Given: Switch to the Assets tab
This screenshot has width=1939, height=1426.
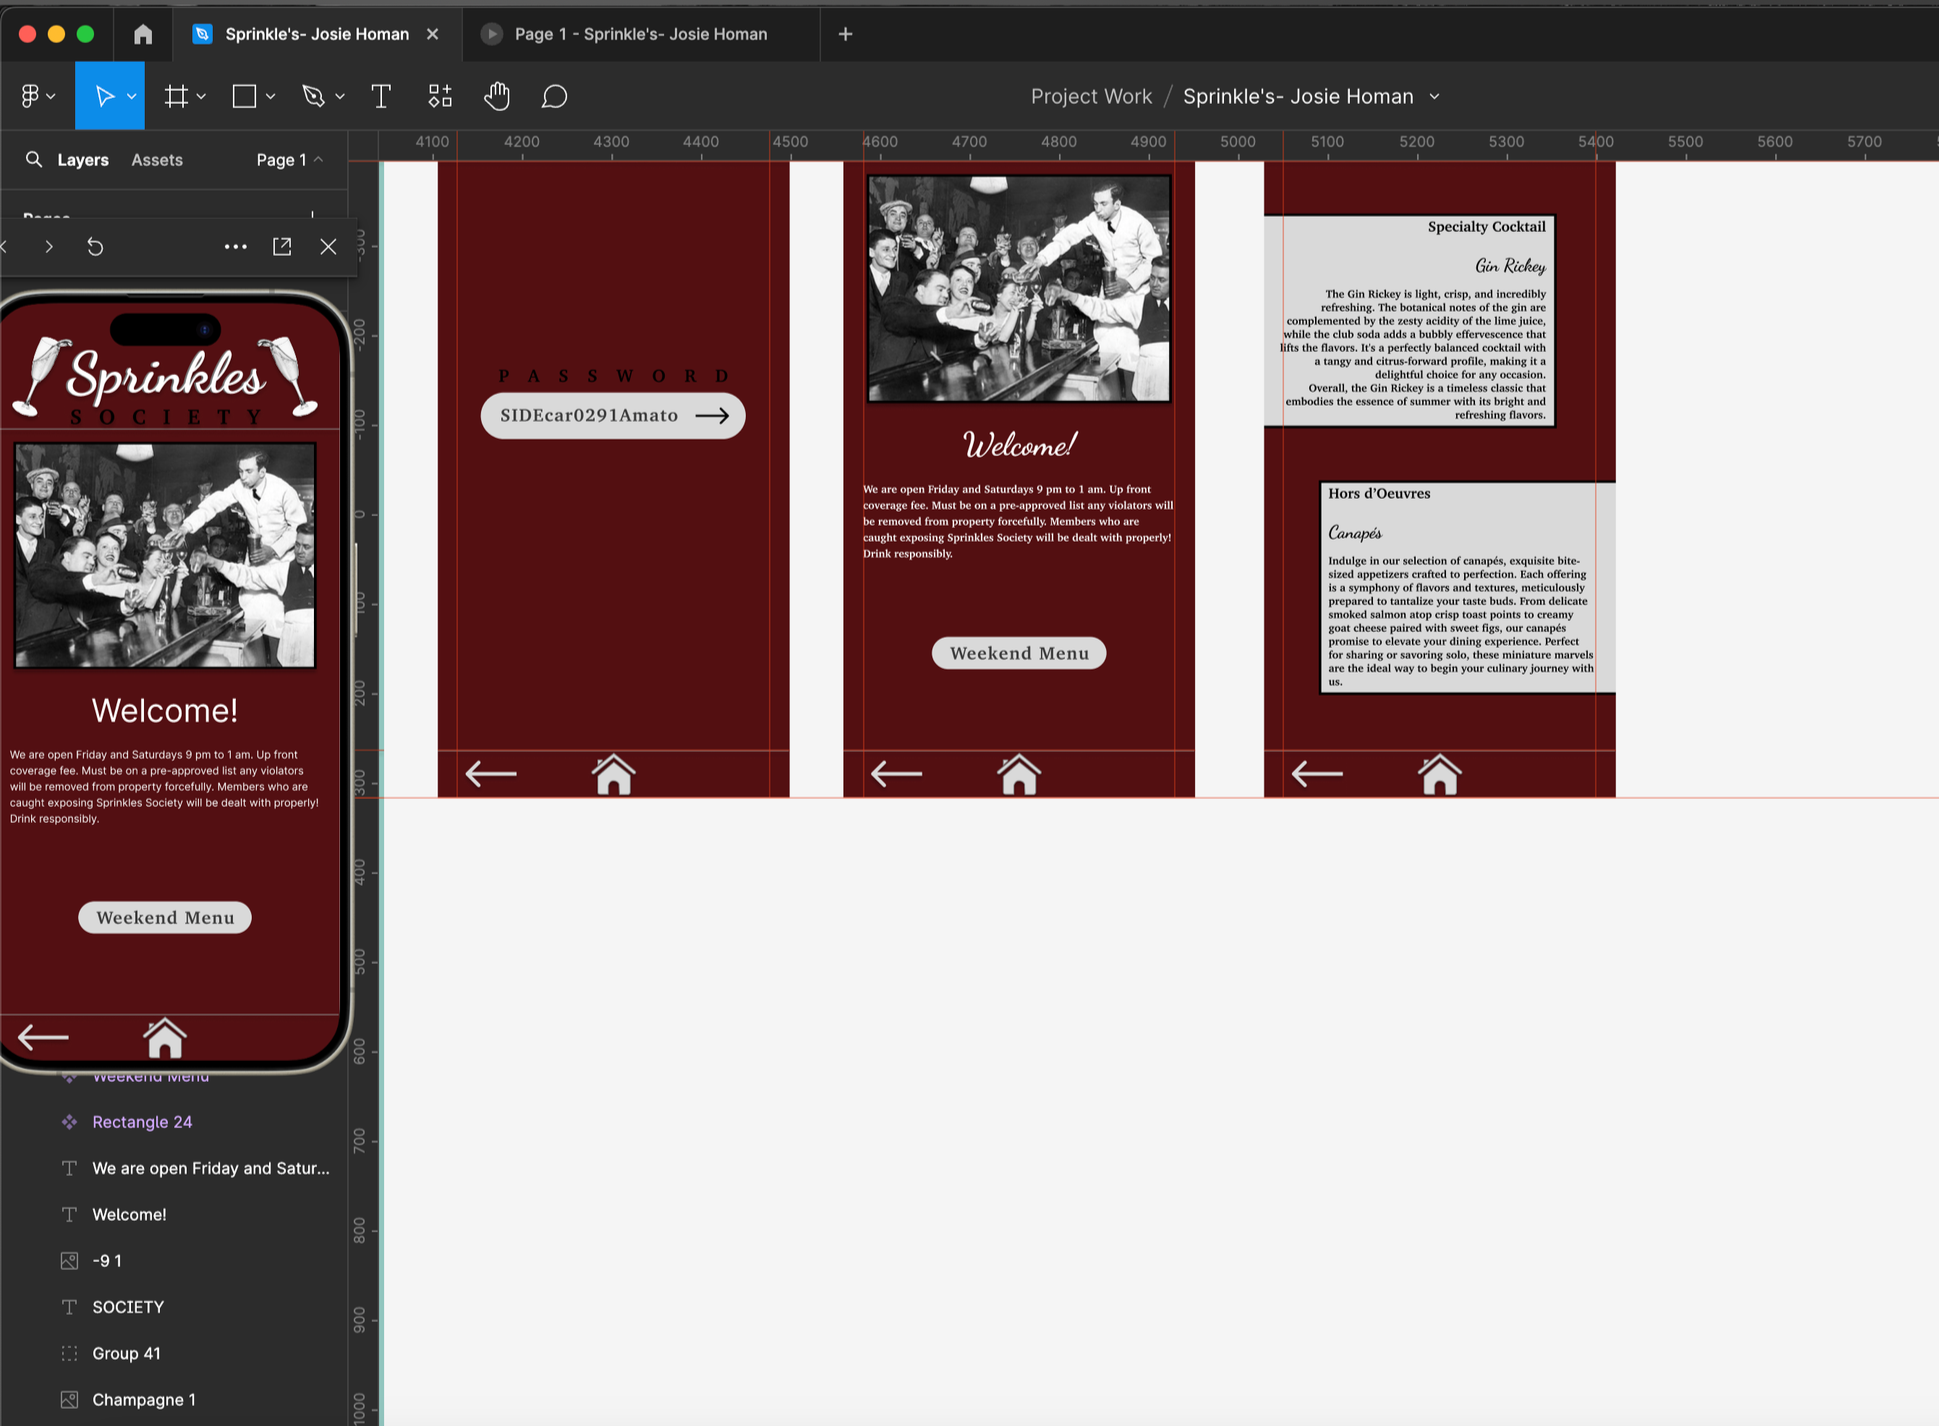Looking at the screenshot, I should pos(157,160).
